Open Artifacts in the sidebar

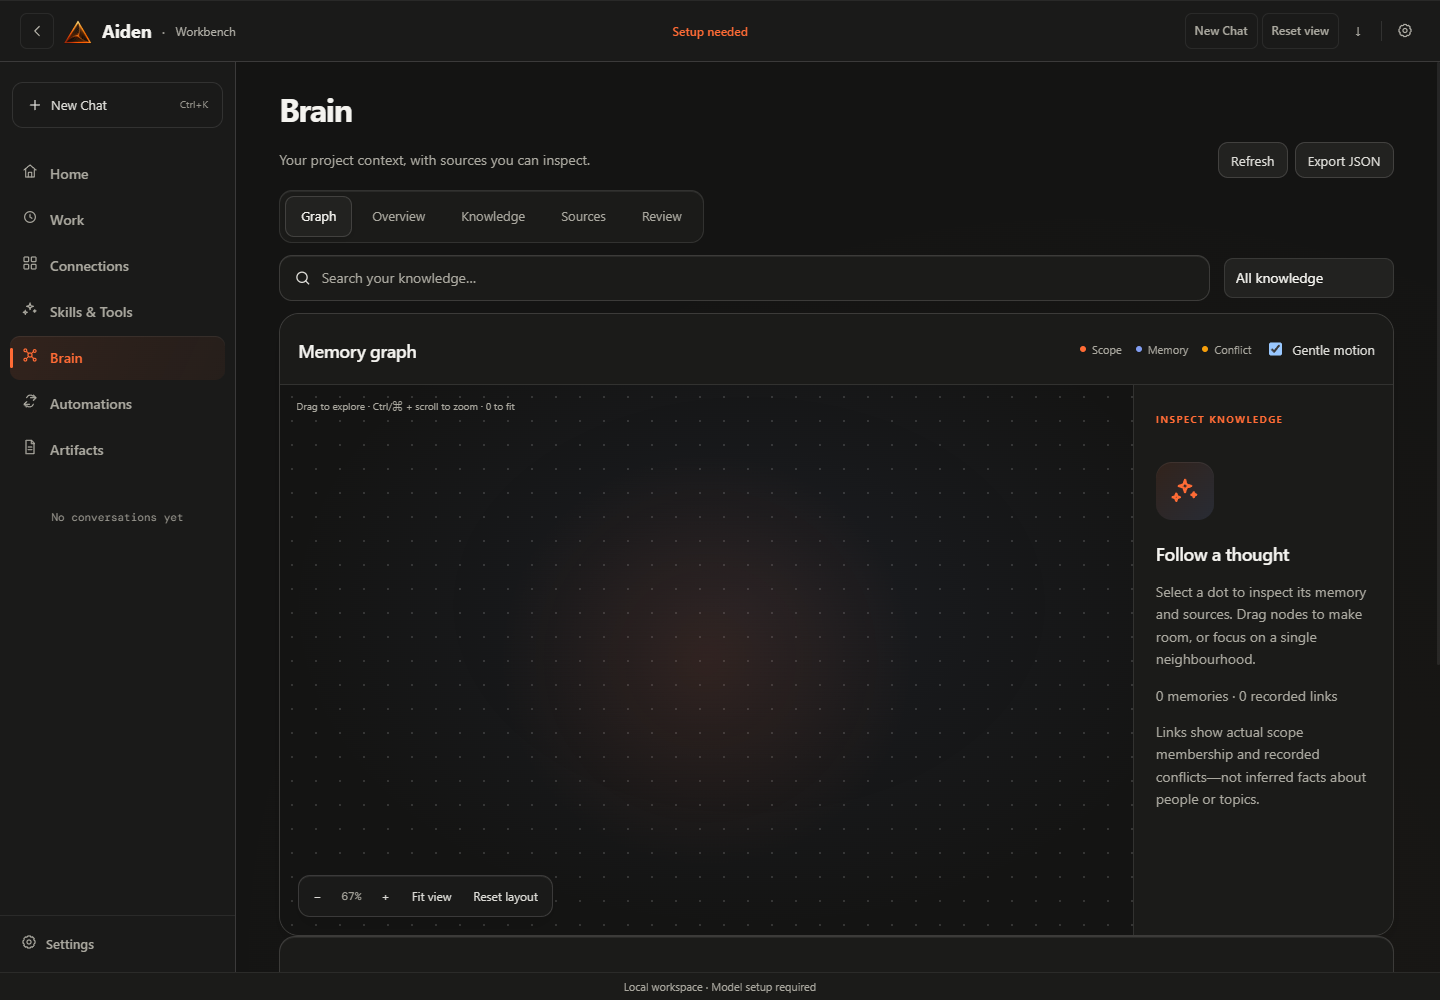pos(118,450)
